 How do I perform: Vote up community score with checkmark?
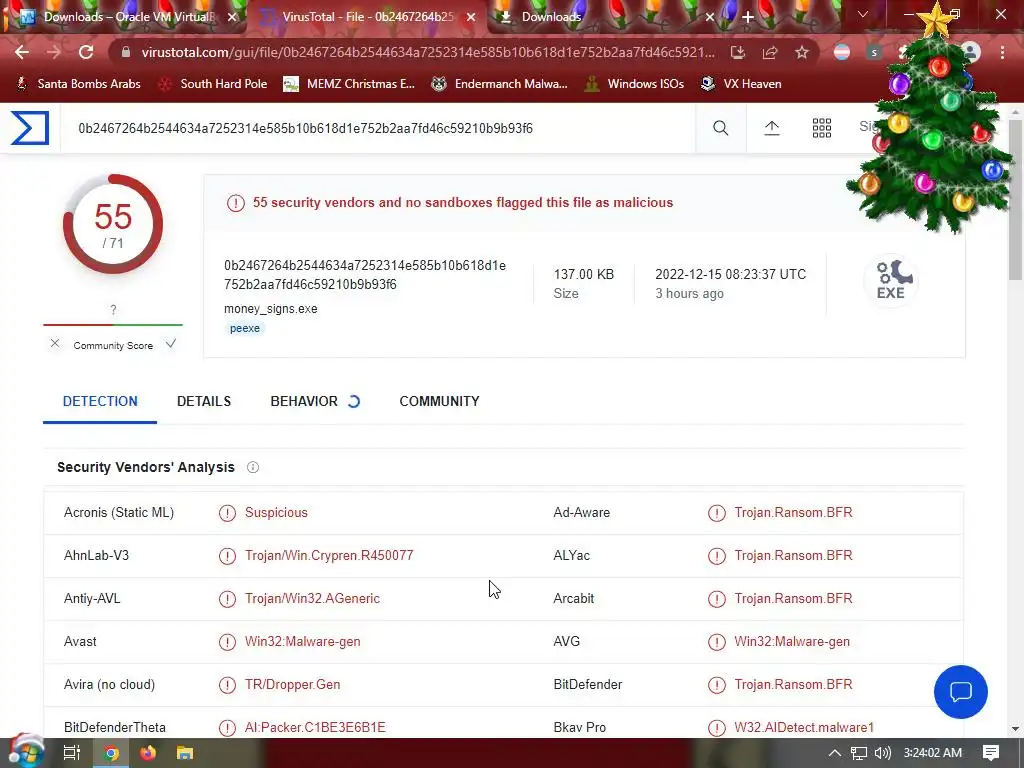click(x=170, y=344)
